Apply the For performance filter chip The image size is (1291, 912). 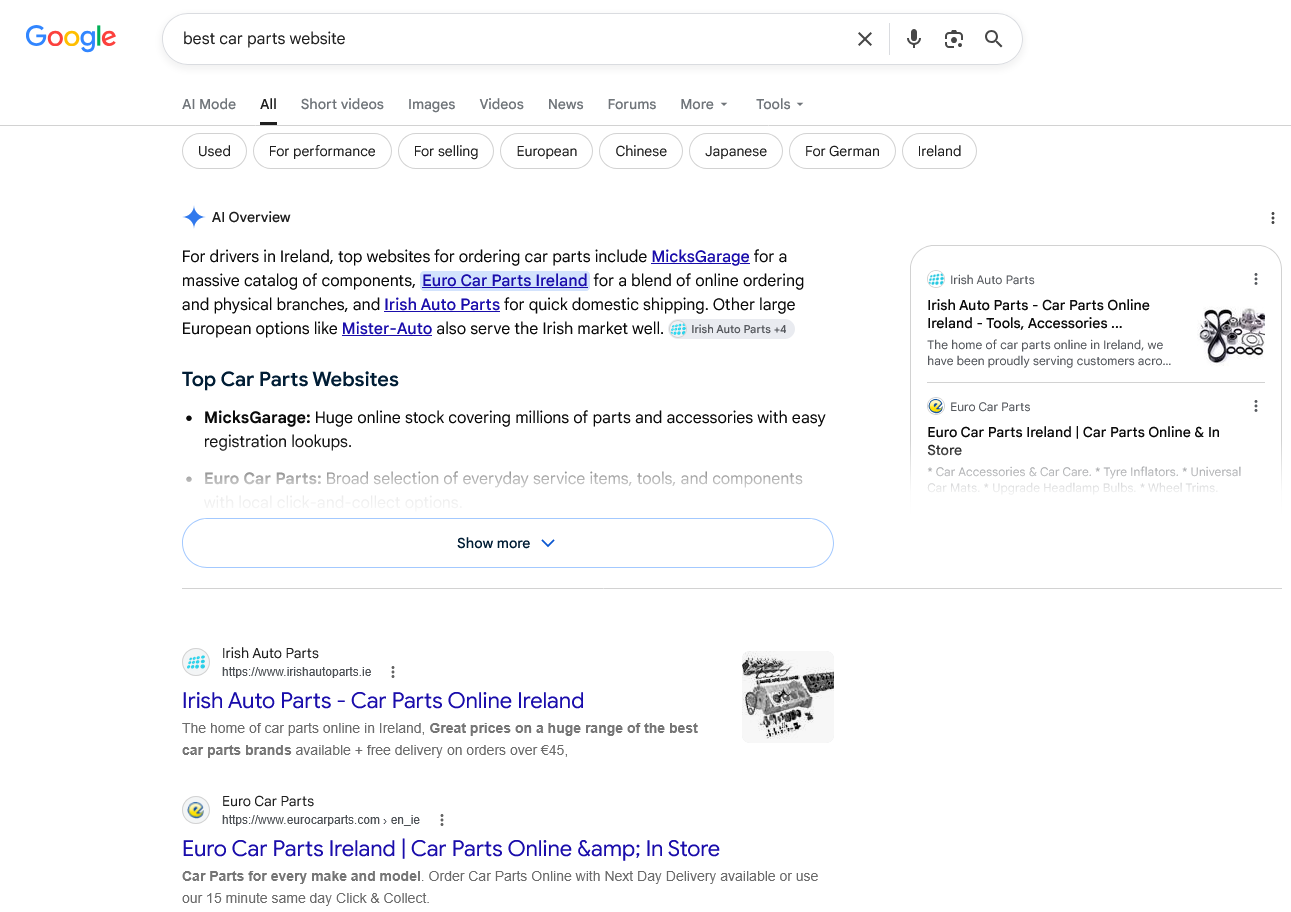coord(322,151)
